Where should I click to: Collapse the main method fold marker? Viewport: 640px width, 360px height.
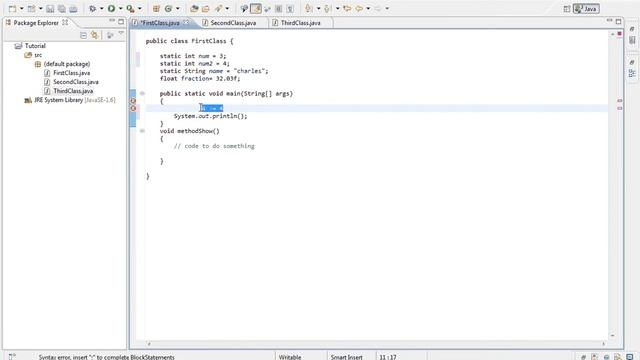click(142, 93)
